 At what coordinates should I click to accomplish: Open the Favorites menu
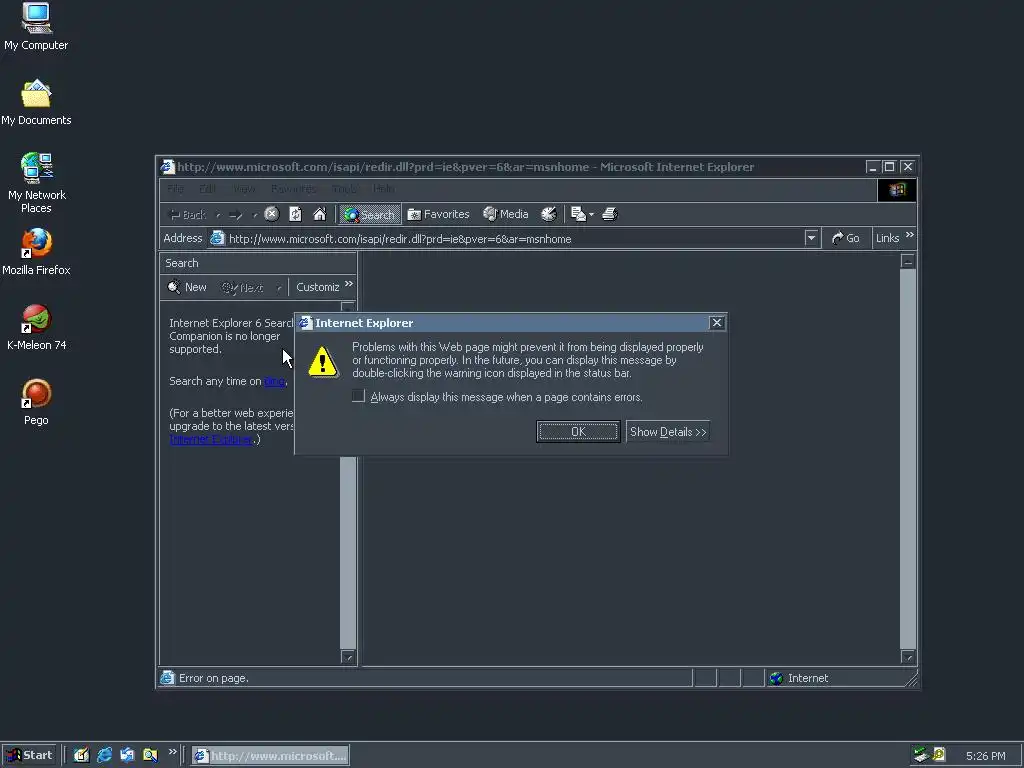tap(294, 189)
